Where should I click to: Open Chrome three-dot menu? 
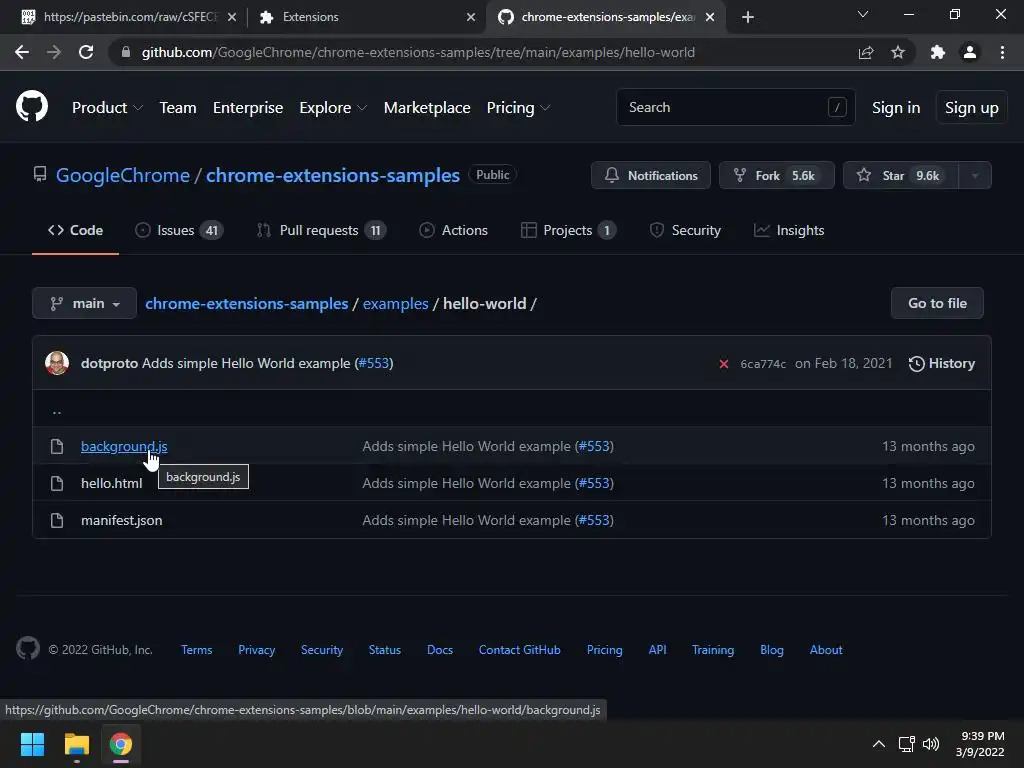(1002, 52)
